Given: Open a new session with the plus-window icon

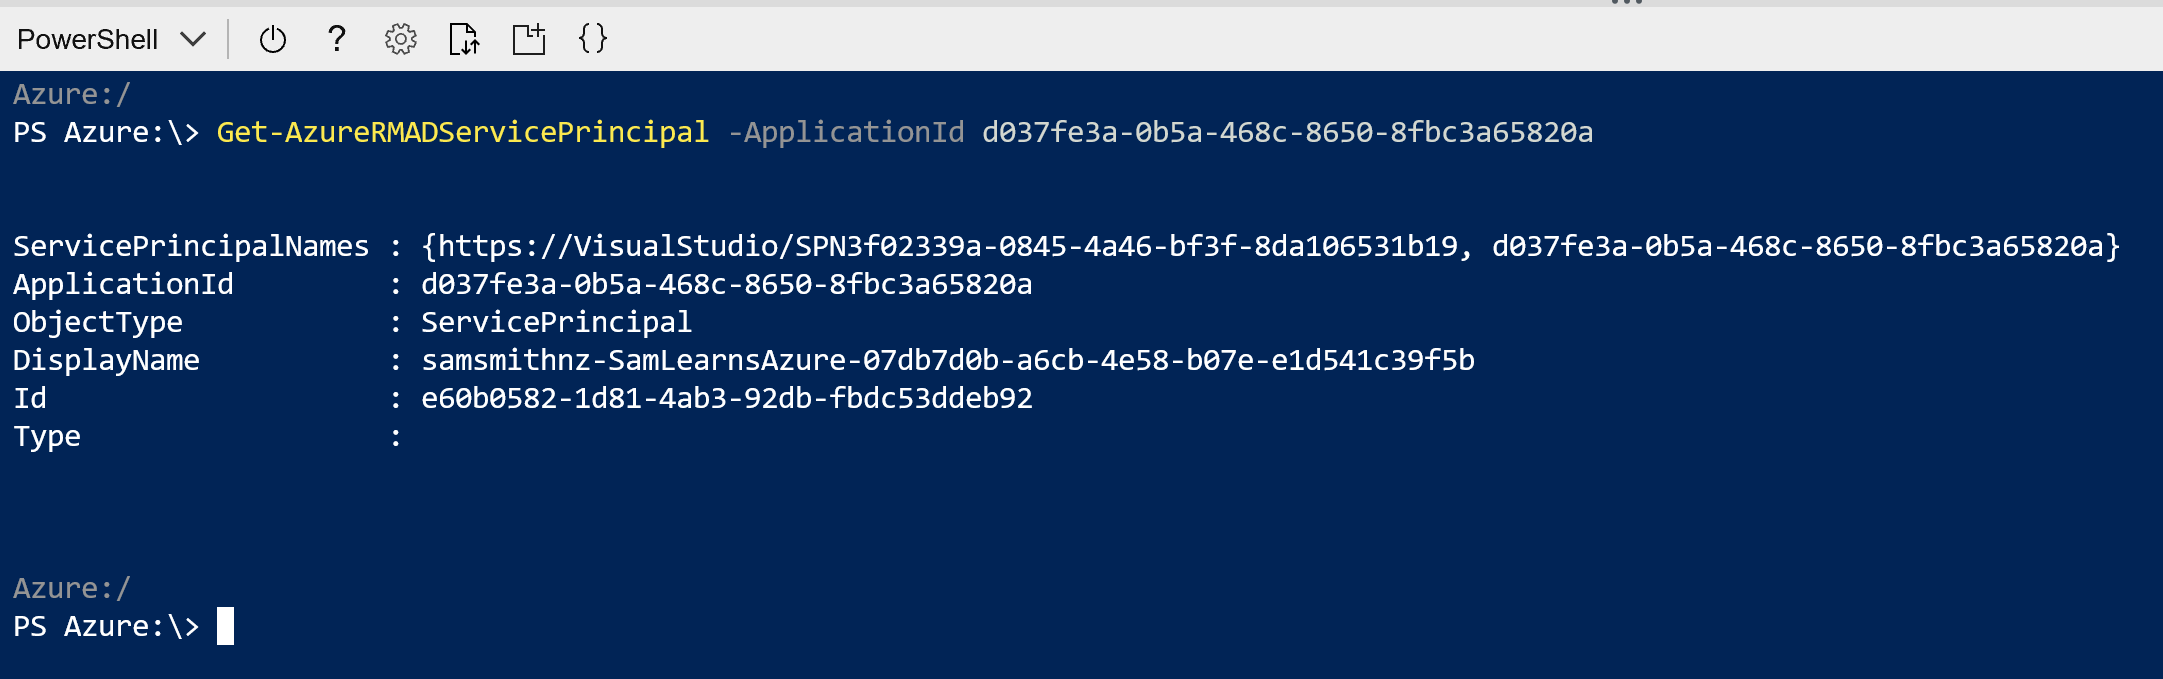Looking at the screenshot, I should pyautogui.click(x=529, y=40).
